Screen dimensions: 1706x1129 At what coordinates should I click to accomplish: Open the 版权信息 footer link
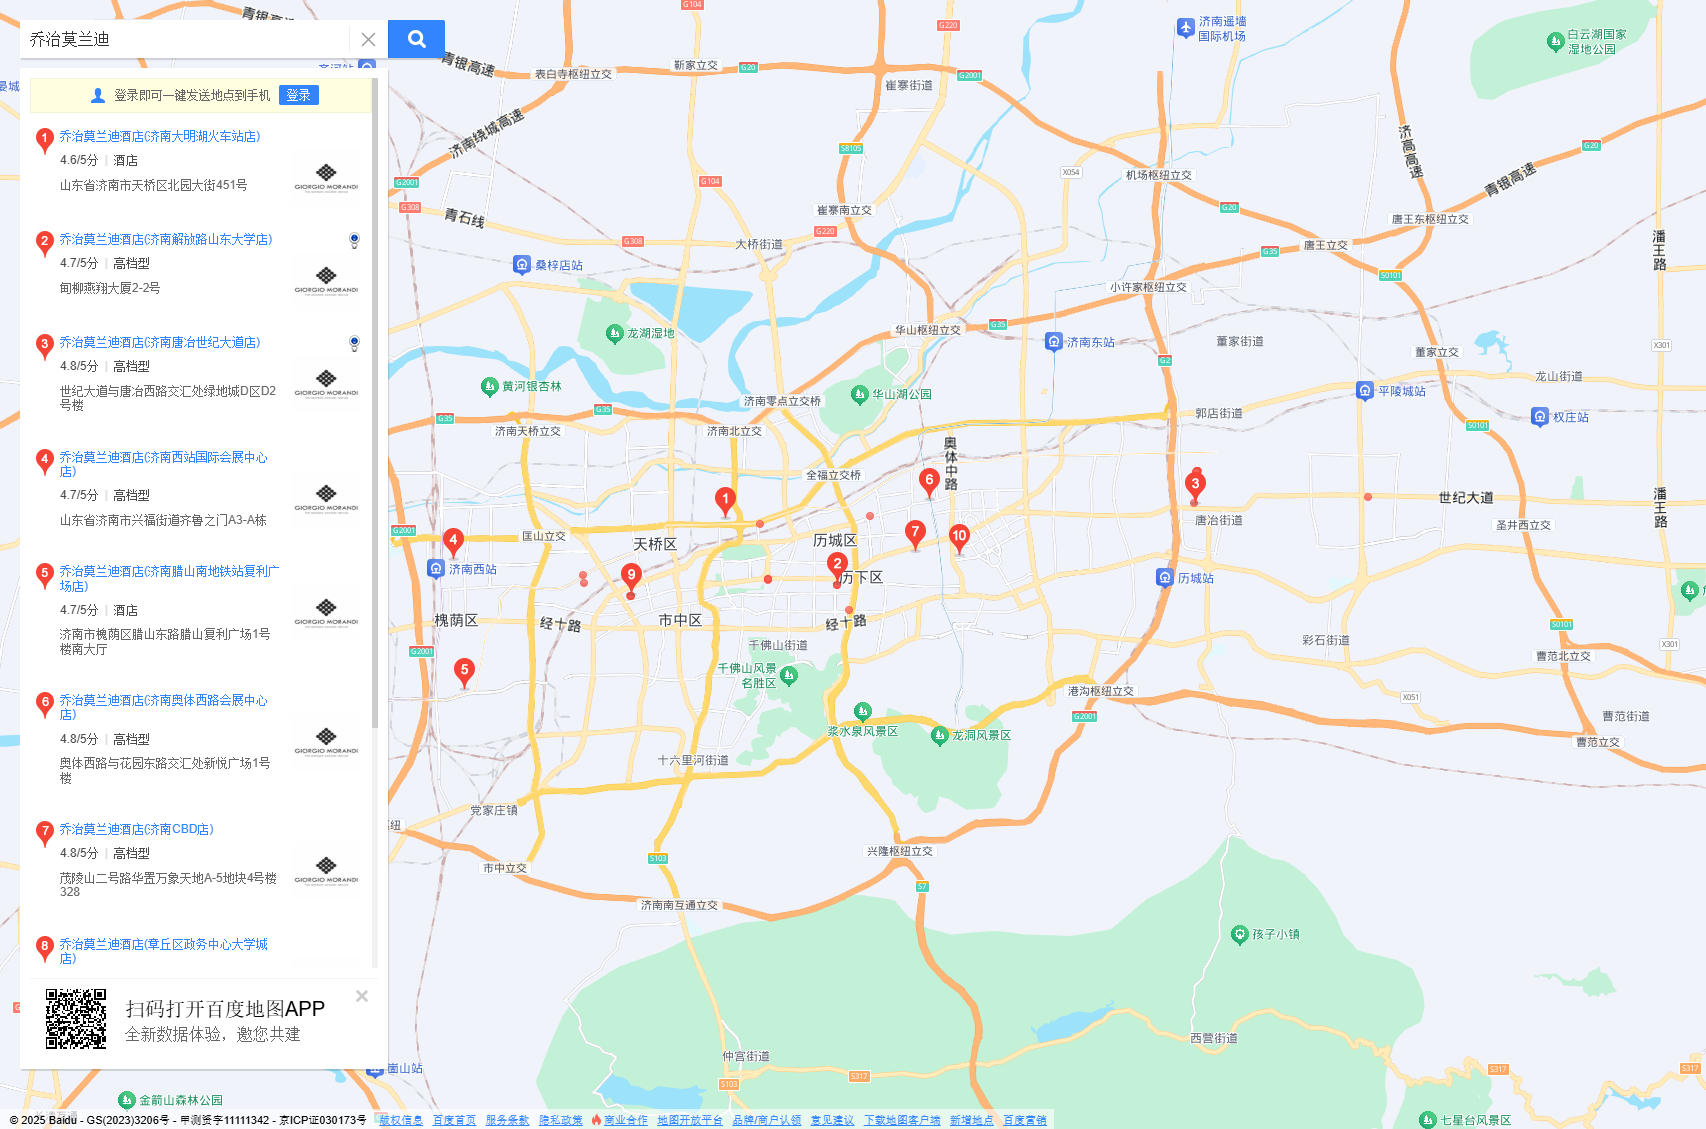(x=401, y=1120)
